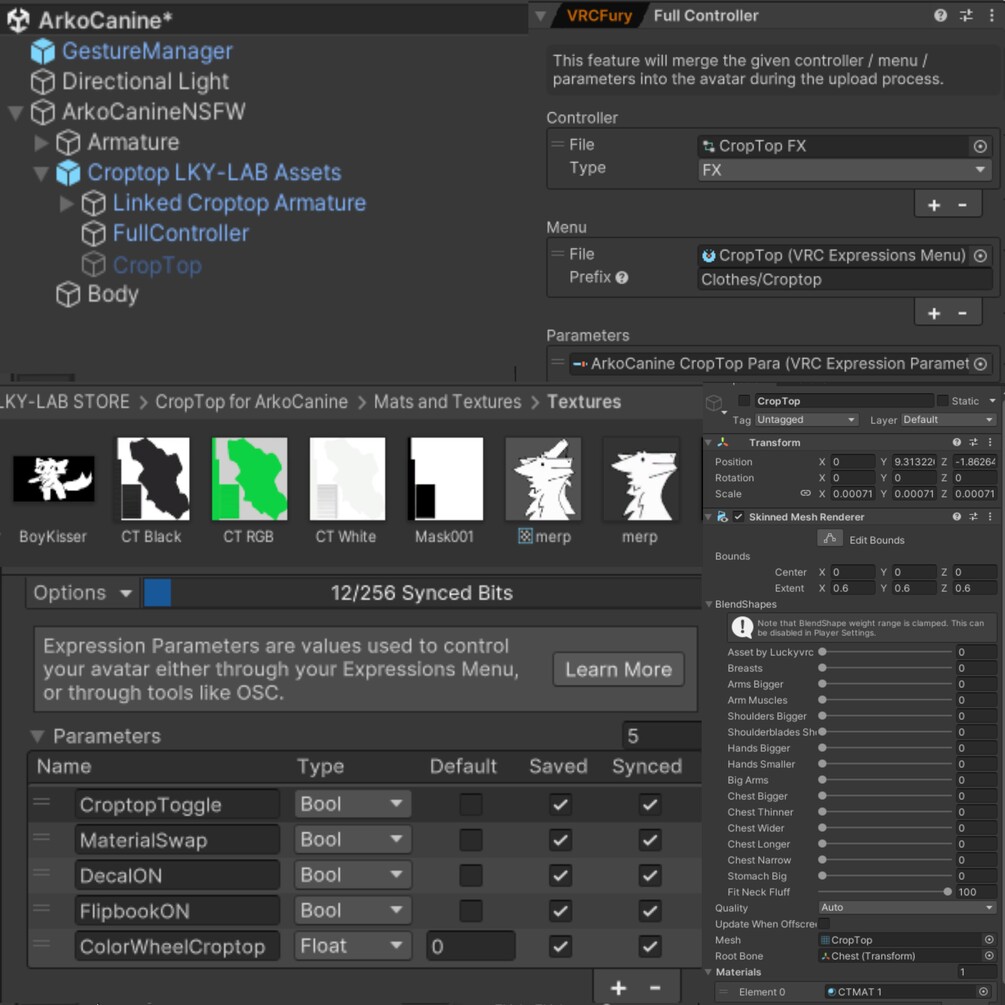
Task: Toggle DecalON Saved checkbox
Action: [560, 876]
